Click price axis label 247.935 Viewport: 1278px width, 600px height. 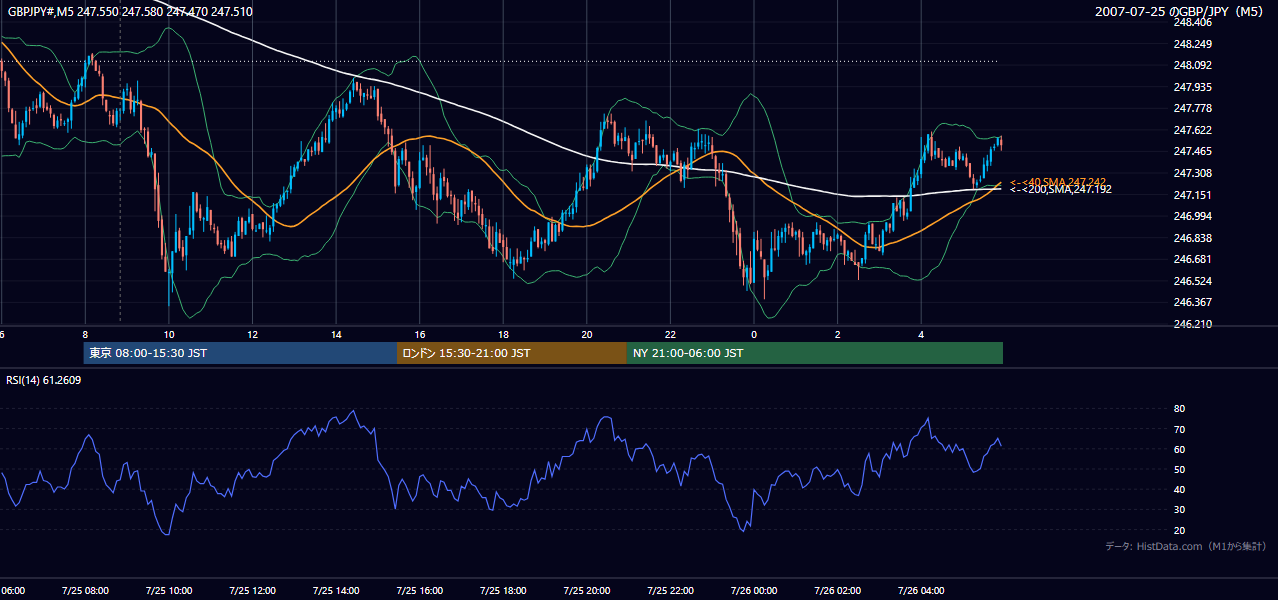[x=1193, y=87]
